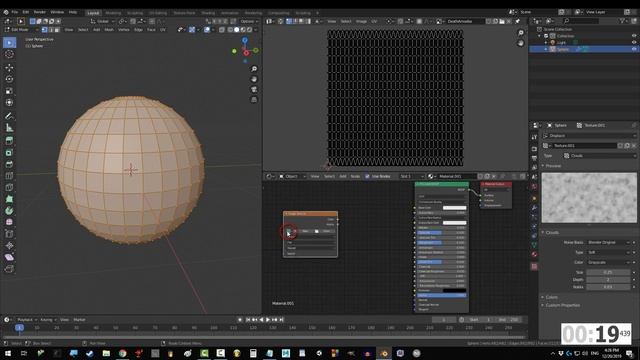
Task: Click image browse icon in Image Texture node
Action: (289, 231)
